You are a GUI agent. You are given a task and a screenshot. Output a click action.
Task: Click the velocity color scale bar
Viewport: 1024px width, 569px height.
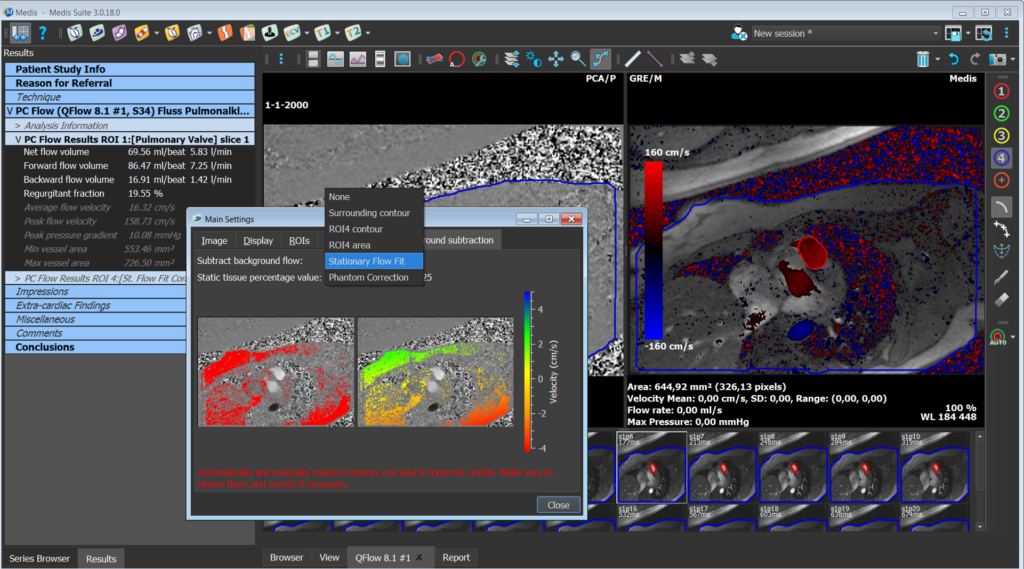pos(527,370)
